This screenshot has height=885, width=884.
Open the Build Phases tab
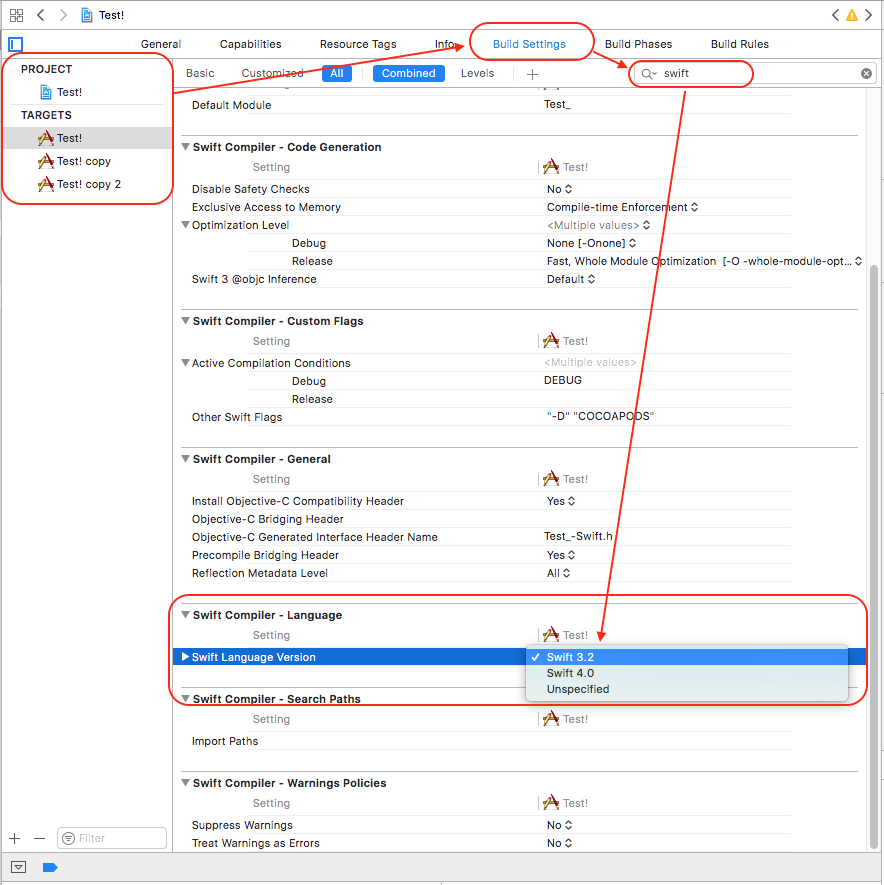638,44
